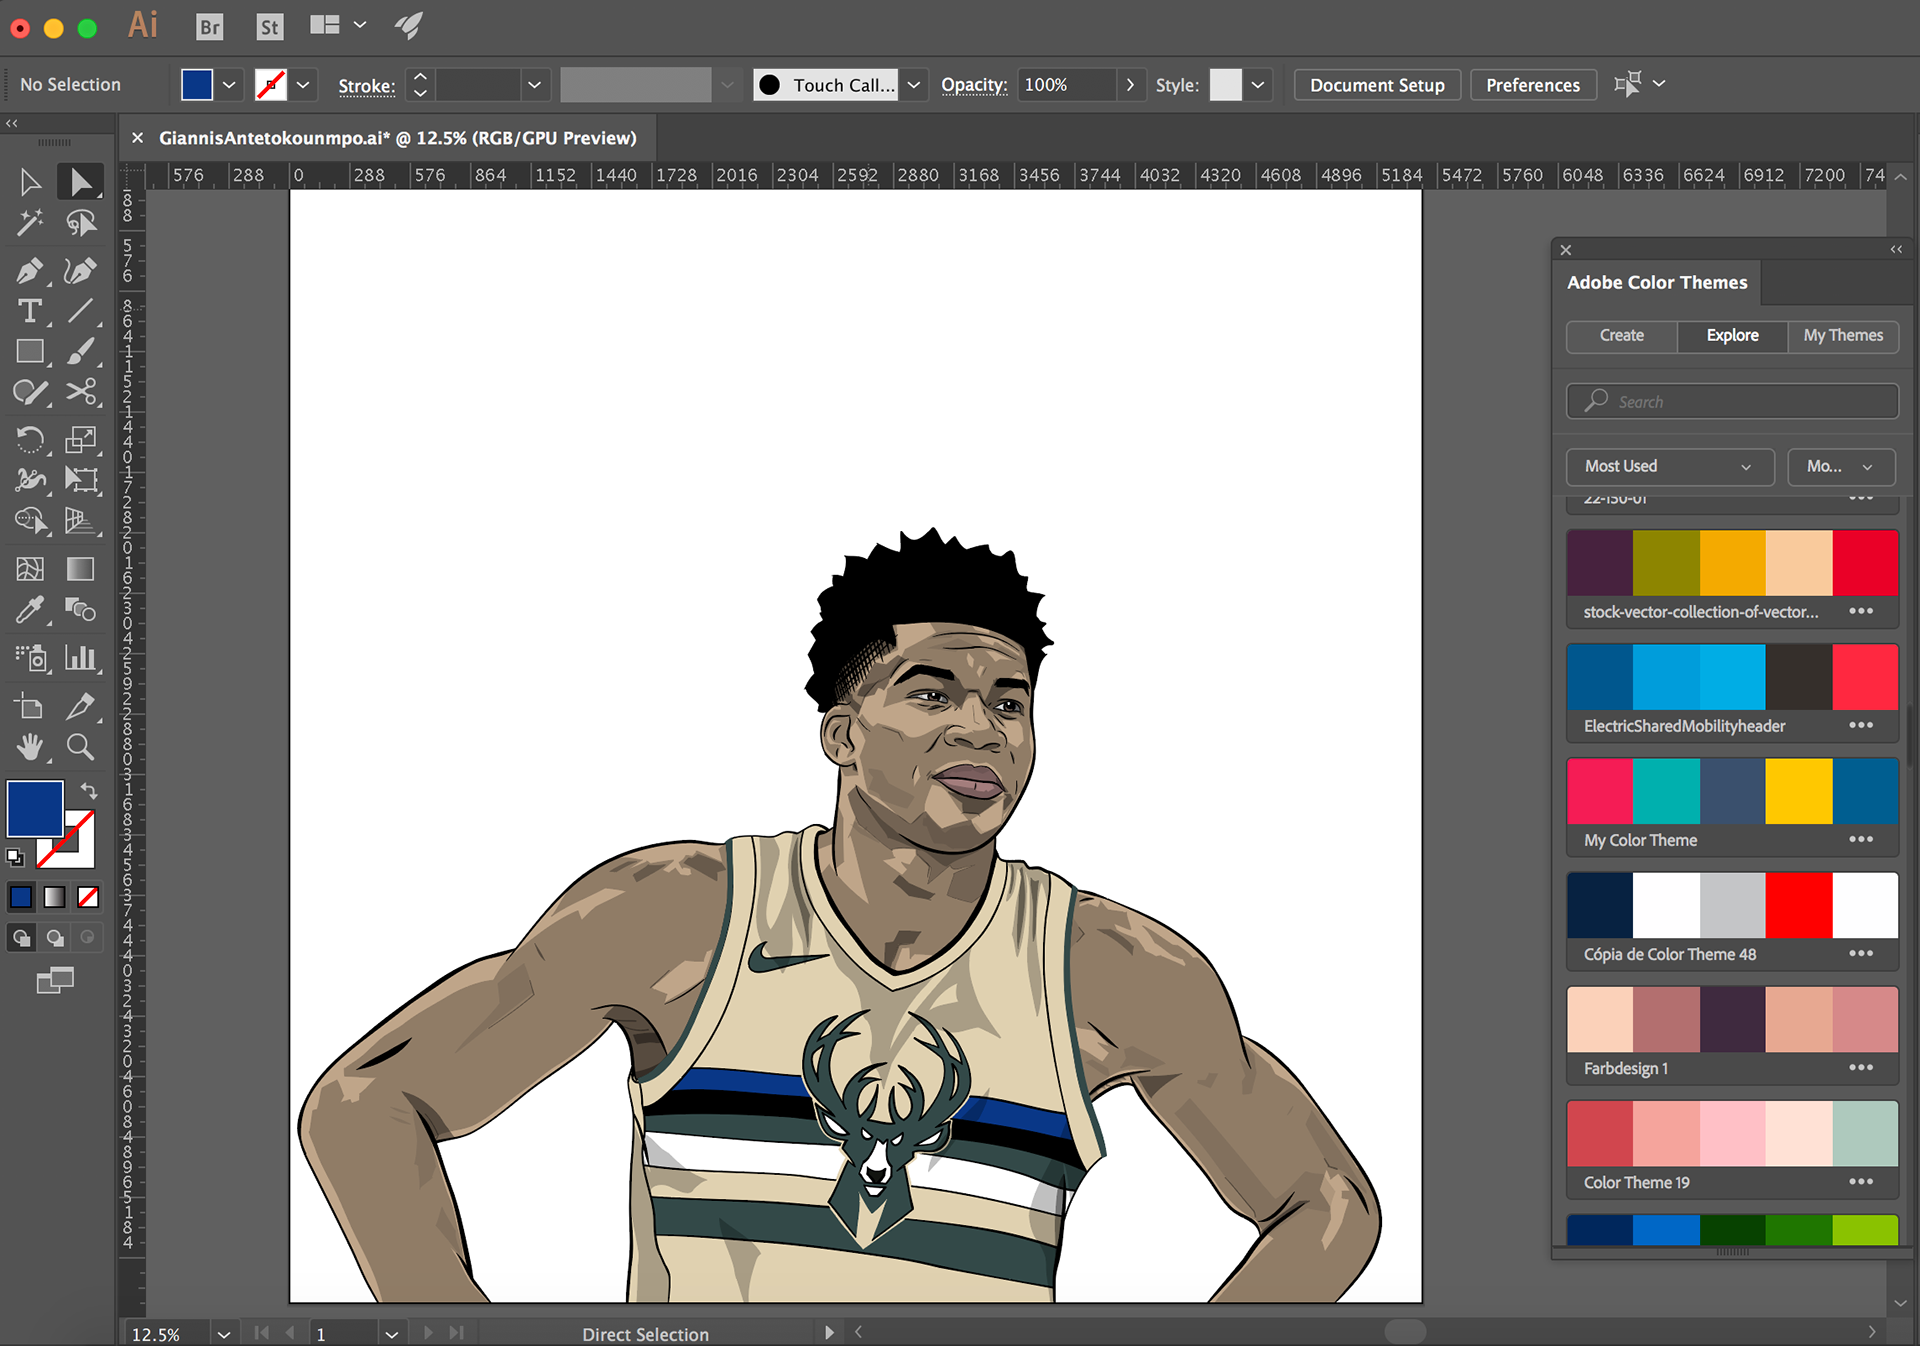
Task: Switch to the My Themes tab
Action: tap(1843, 336)
